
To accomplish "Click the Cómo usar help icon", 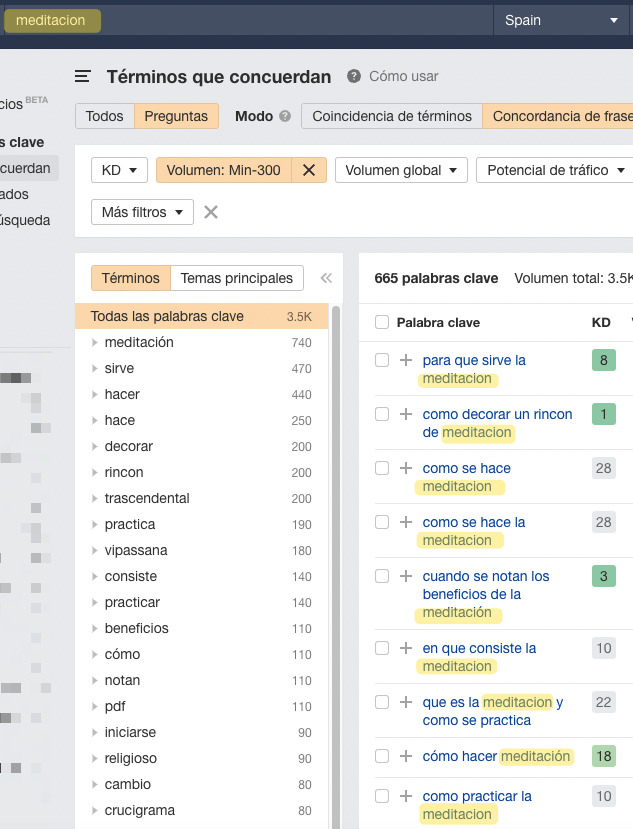I will coord(354,77).
